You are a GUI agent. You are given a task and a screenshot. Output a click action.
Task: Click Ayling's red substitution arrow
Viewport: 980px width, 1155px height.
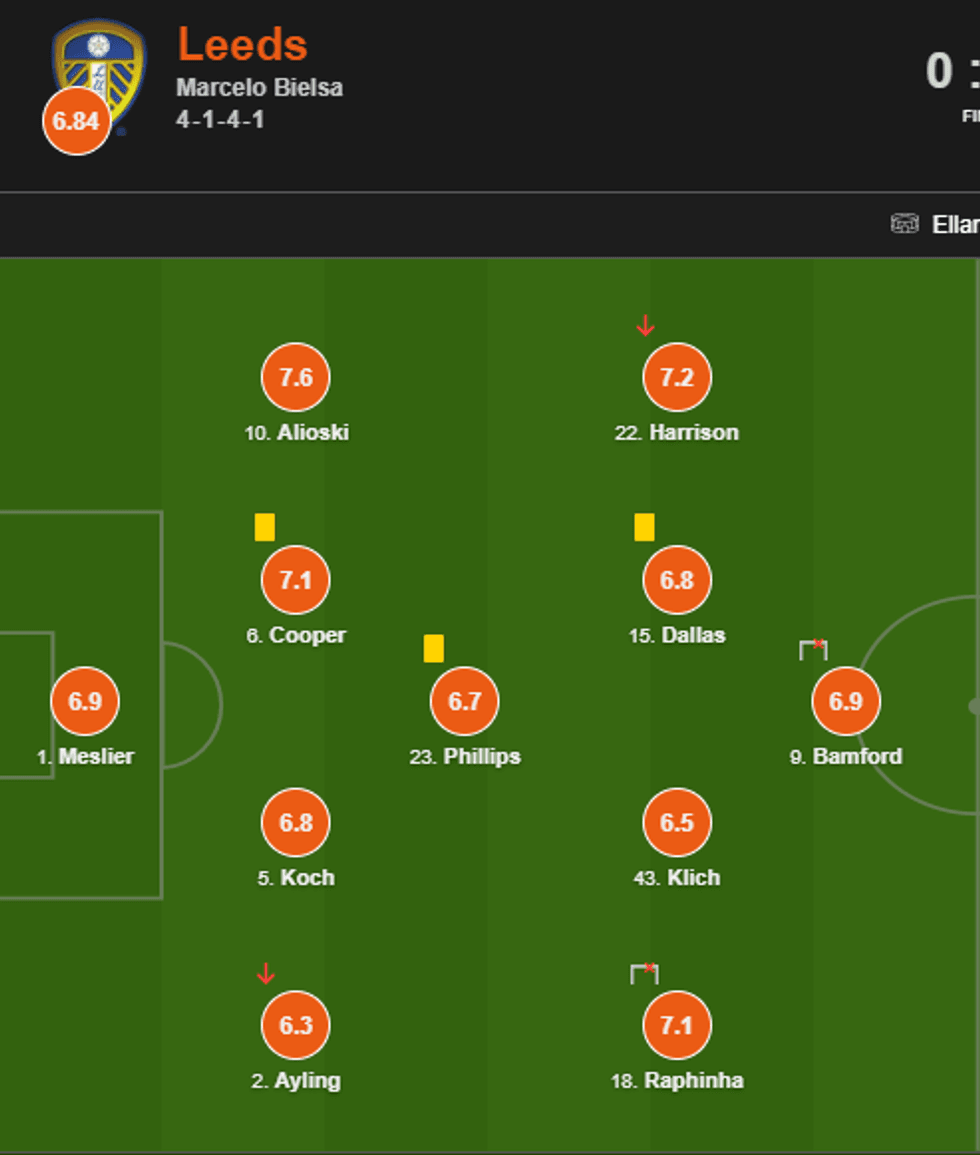coord(265,972)
